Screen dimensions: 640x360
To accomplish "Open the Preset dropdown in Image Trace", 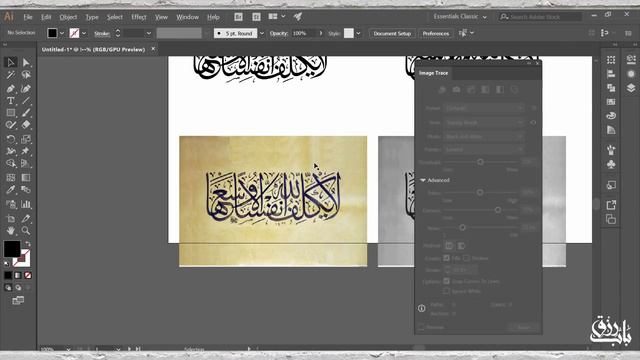I will pos(484,108).
